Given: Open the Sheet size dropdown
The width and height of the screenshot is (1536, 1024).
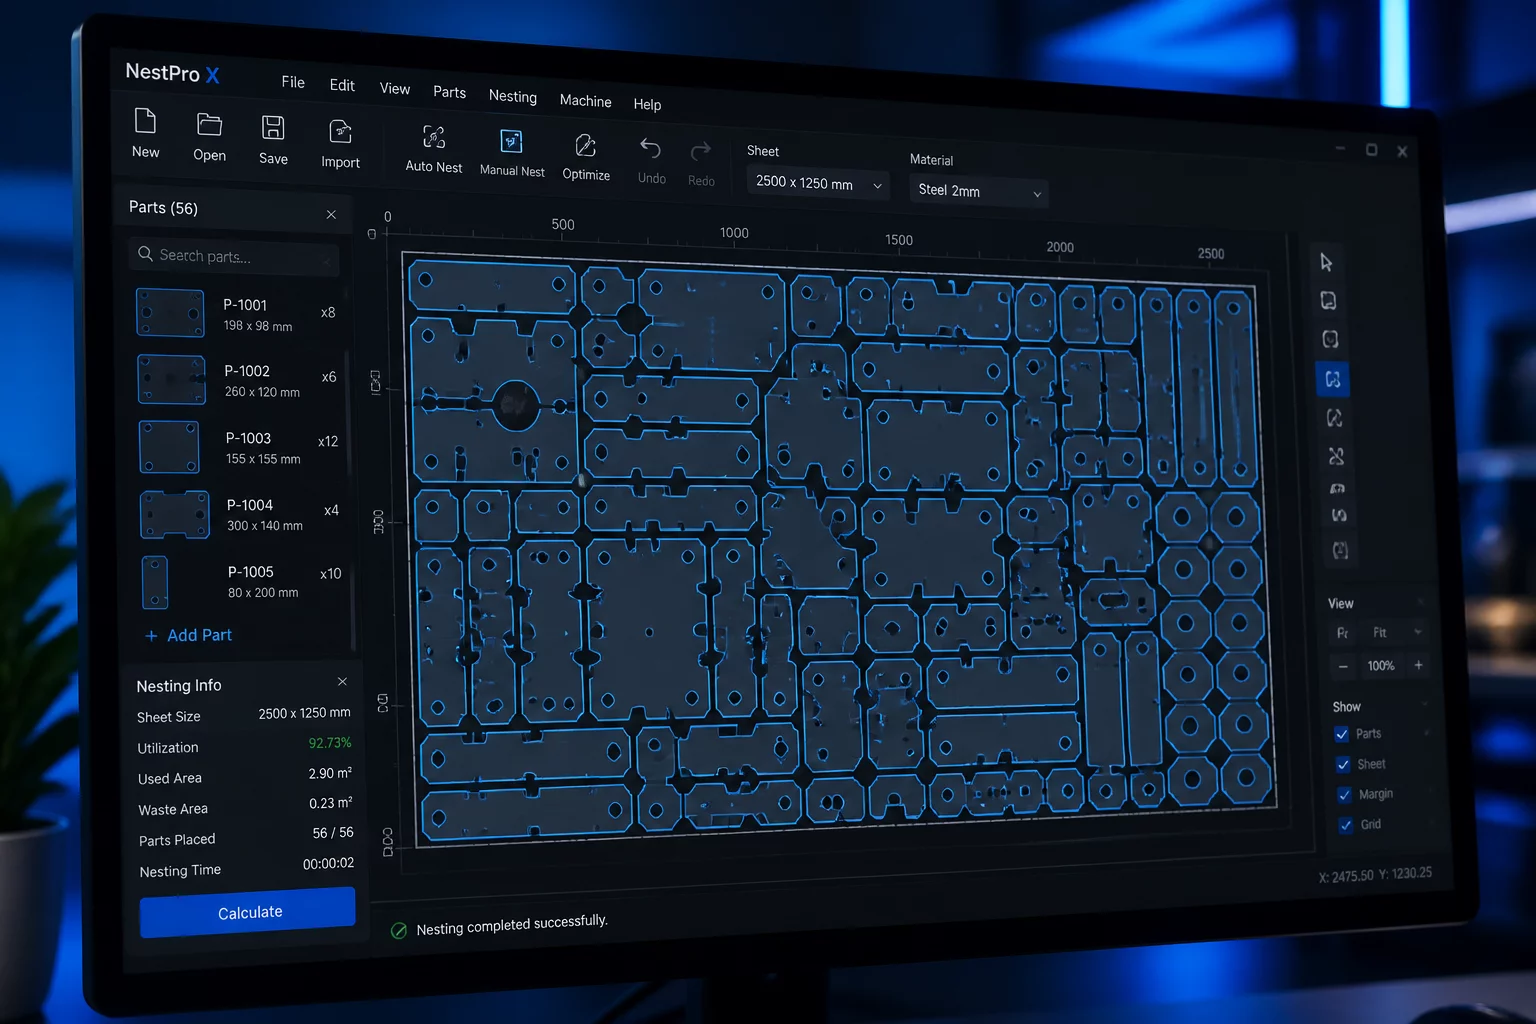Looking at the screenshot, I should coord(817,183).
